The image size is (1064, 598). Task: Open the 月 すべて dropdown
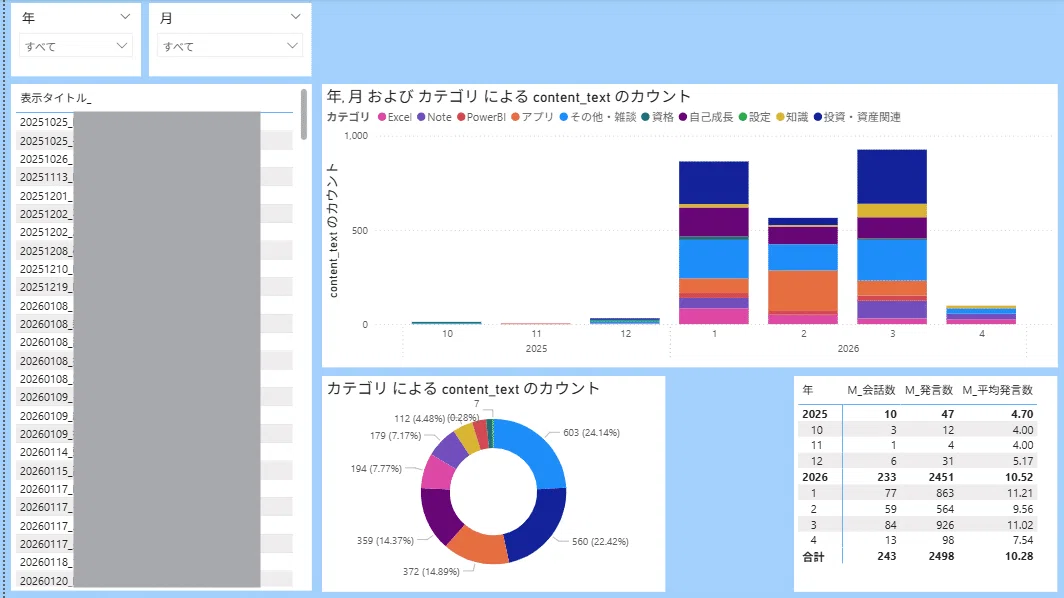point(229,46)
